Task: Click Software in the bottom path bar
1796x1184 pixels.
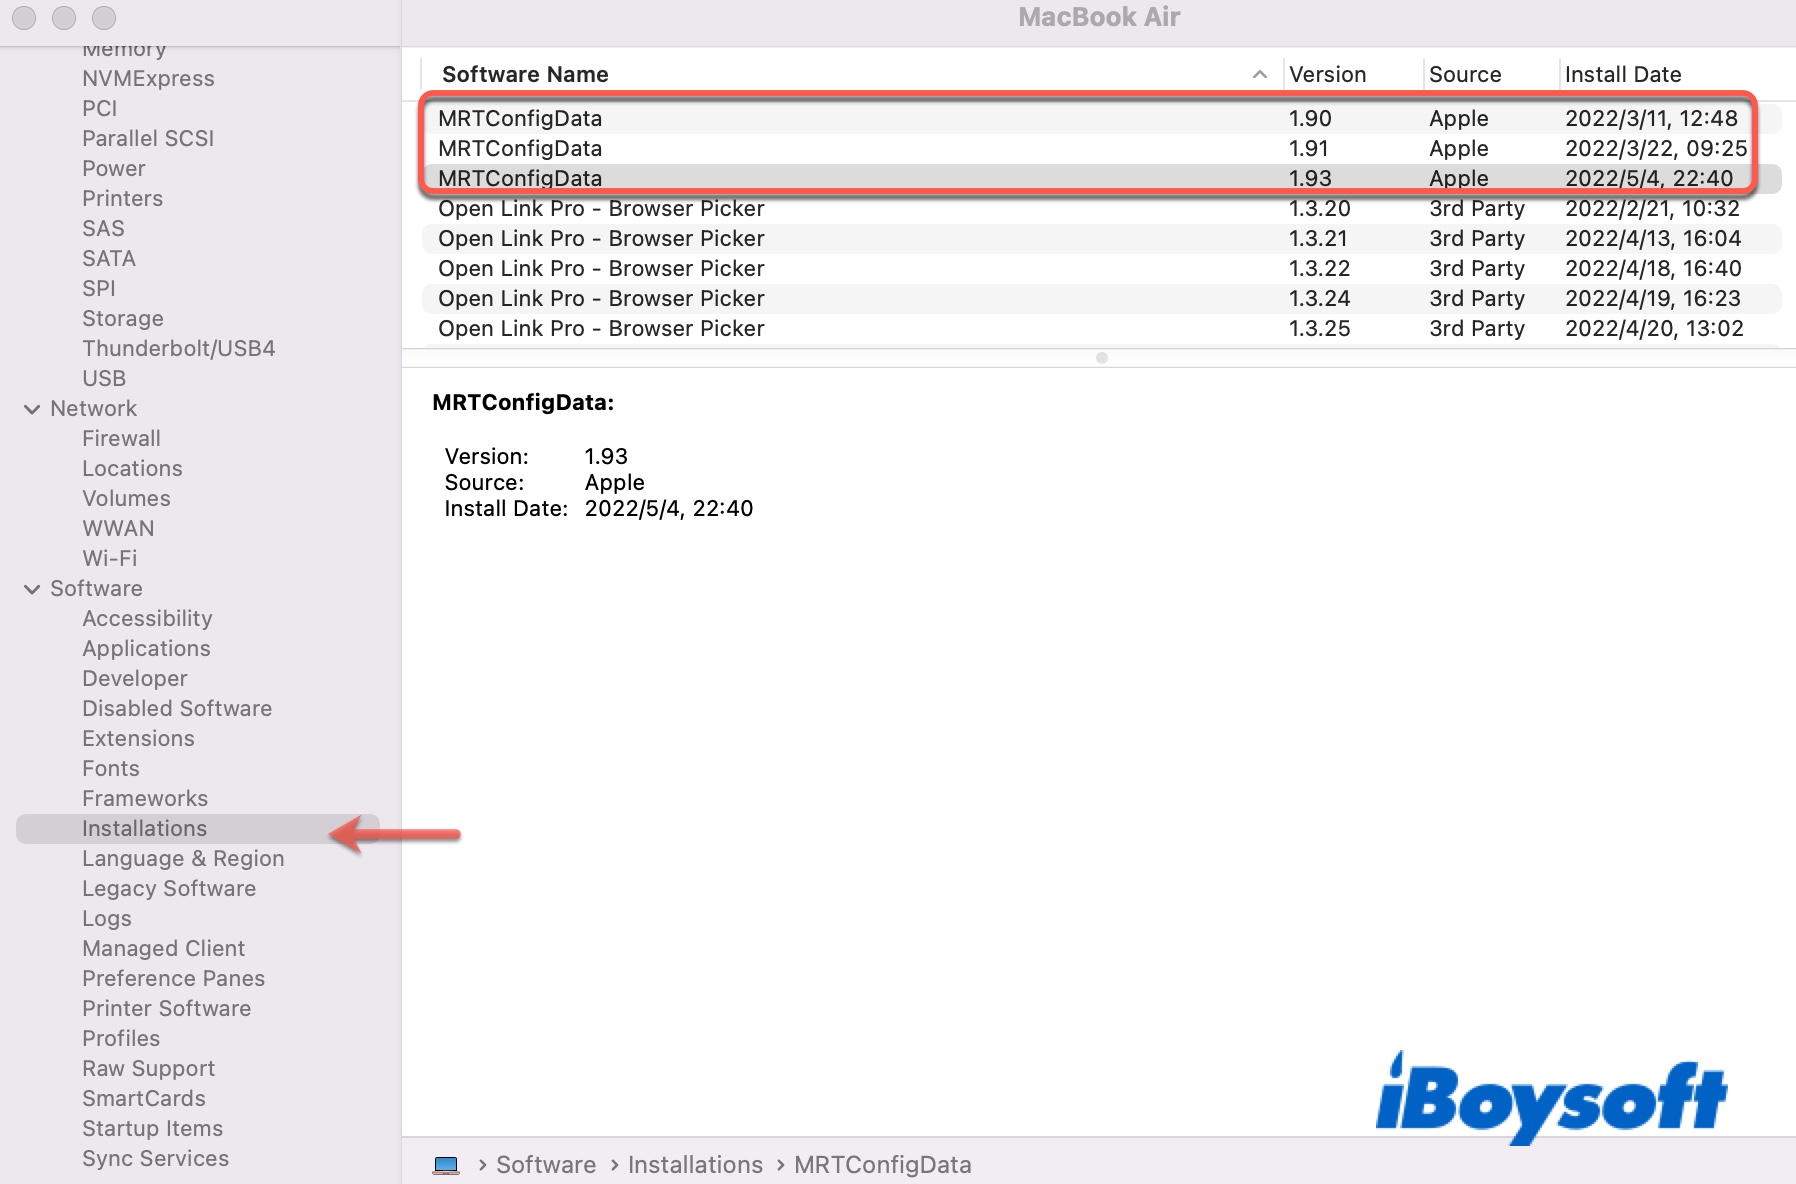Action: [546, 1165]
